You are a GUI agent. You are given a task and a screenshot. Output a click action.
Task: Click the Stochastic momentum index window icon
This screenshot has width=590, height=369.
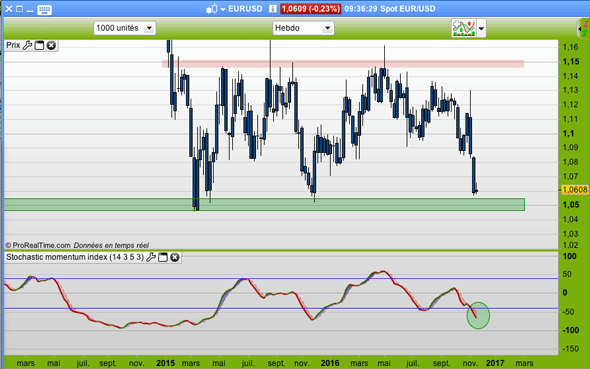point(163,257)
